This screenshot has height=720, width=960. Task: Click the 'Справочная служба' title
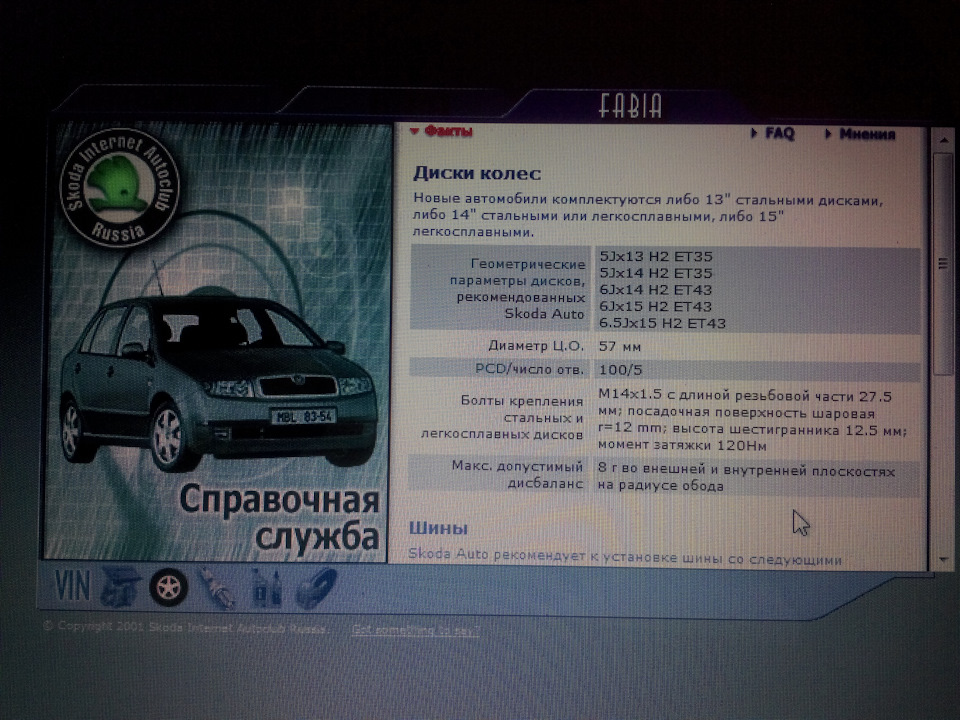click(279, 517)
